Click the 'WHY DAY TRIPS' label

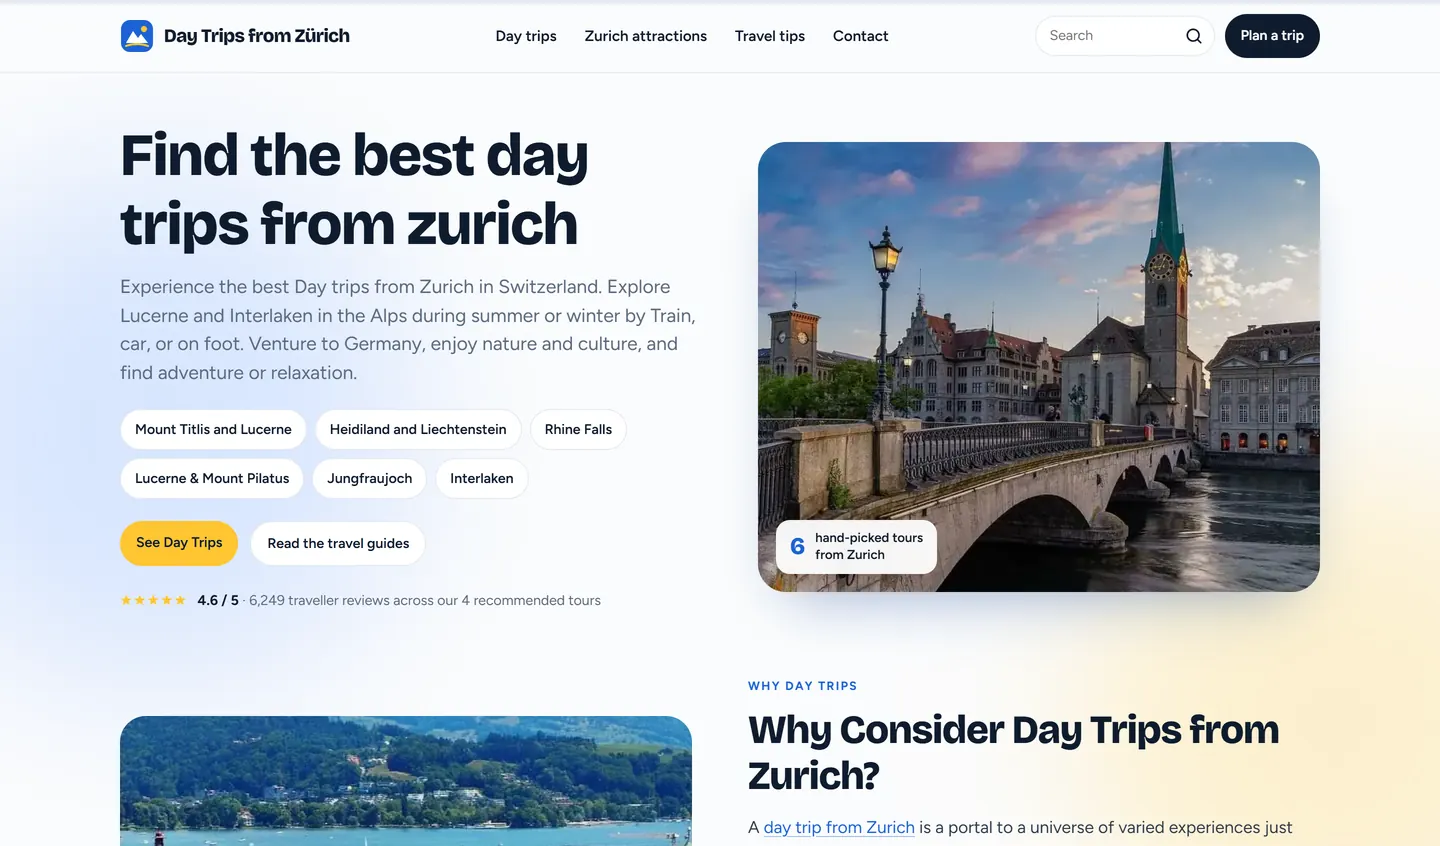tap(802, 686)
